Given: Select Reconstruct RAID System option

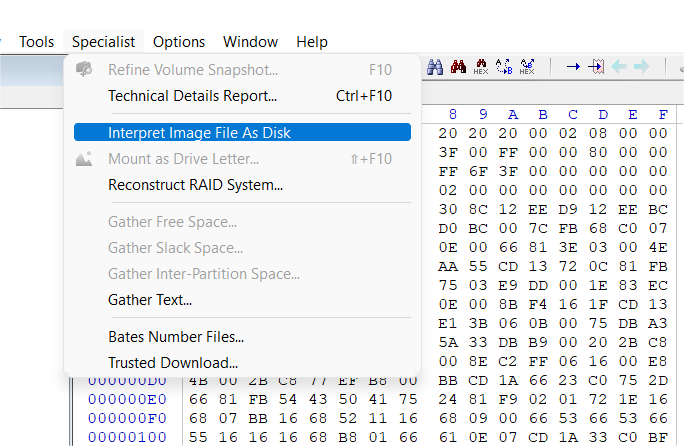Looking at the screenshot, I should point(195,184).
